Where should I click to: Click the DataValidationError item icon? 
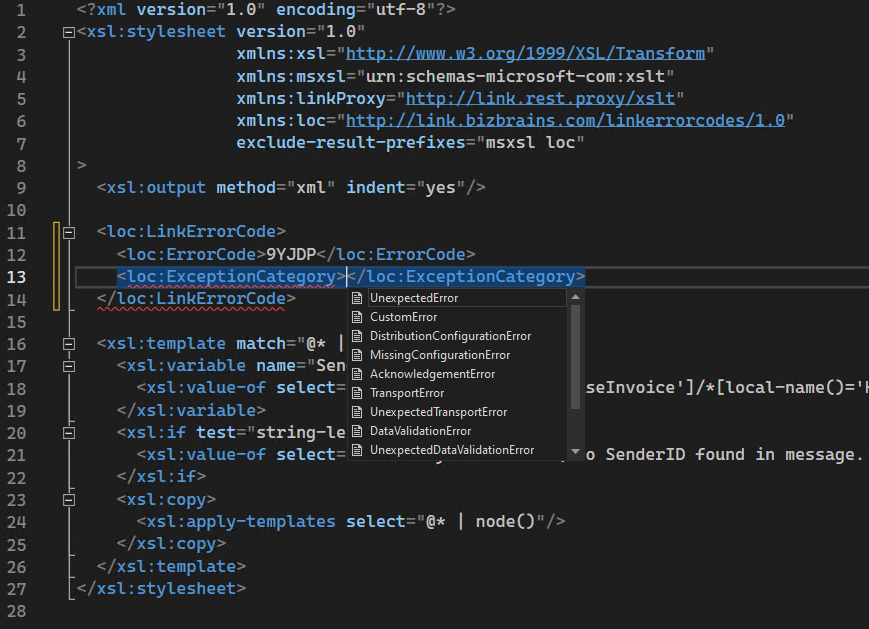click(x=357, y=430)
